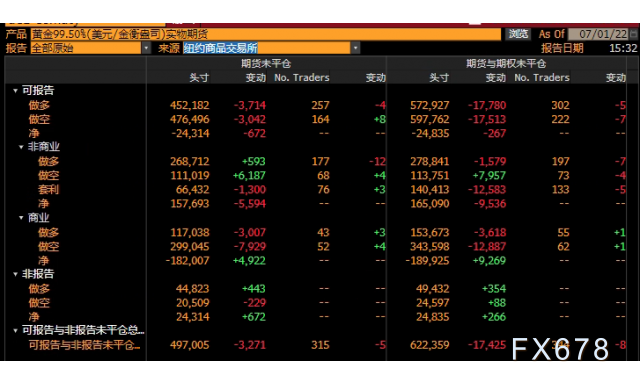This screenshot has height=385, width=640.
Task: Collapse the 可报告与非报告未平仓总 section
Action: tap(15, 331)
